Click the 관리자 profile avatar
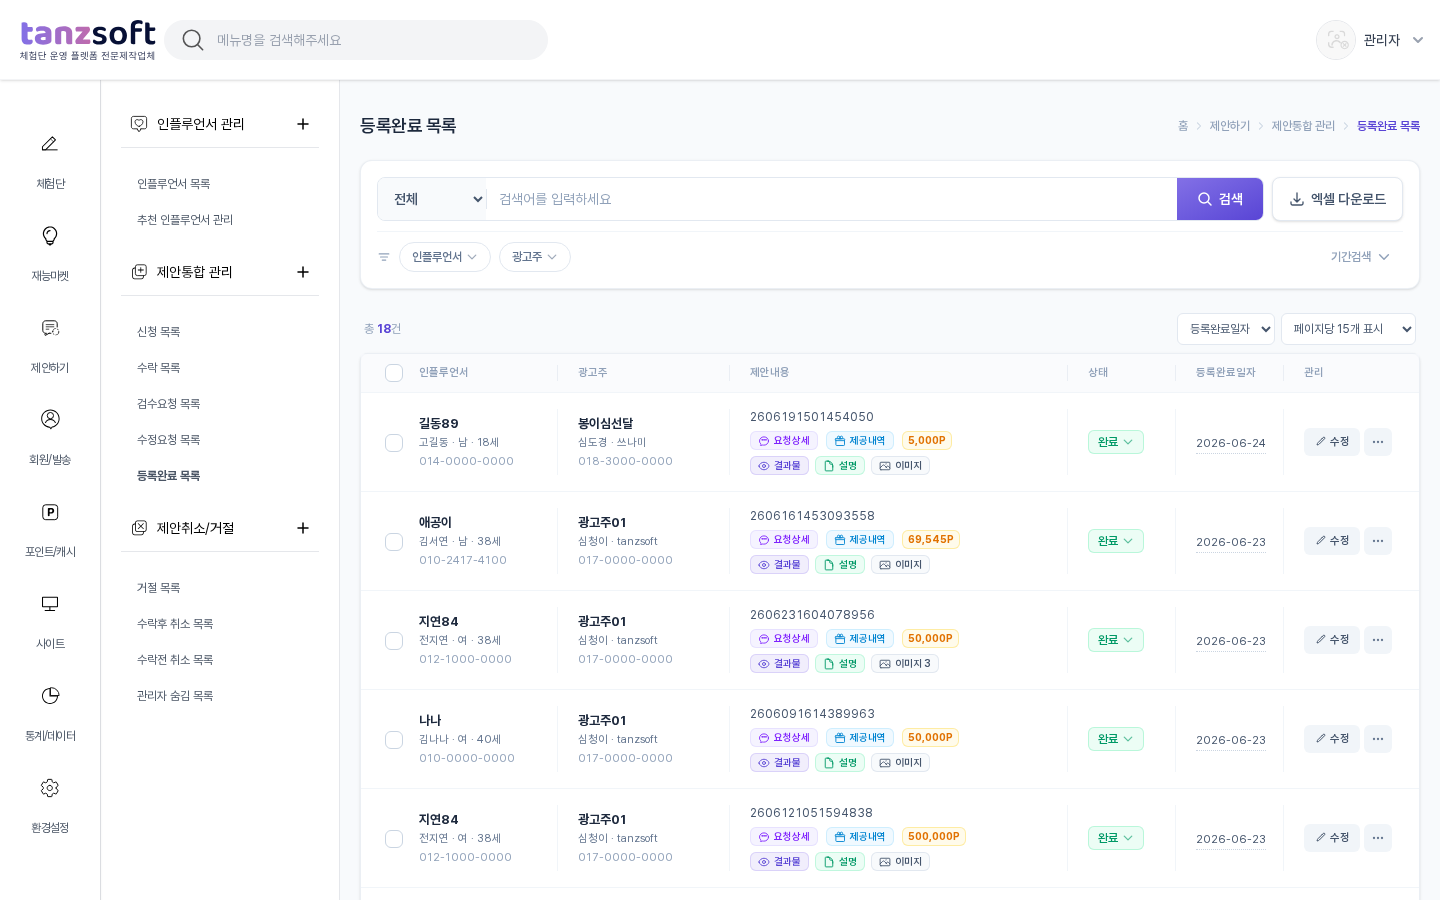The height and width of the screenshot is (900, 1440). click(1336, 40)
